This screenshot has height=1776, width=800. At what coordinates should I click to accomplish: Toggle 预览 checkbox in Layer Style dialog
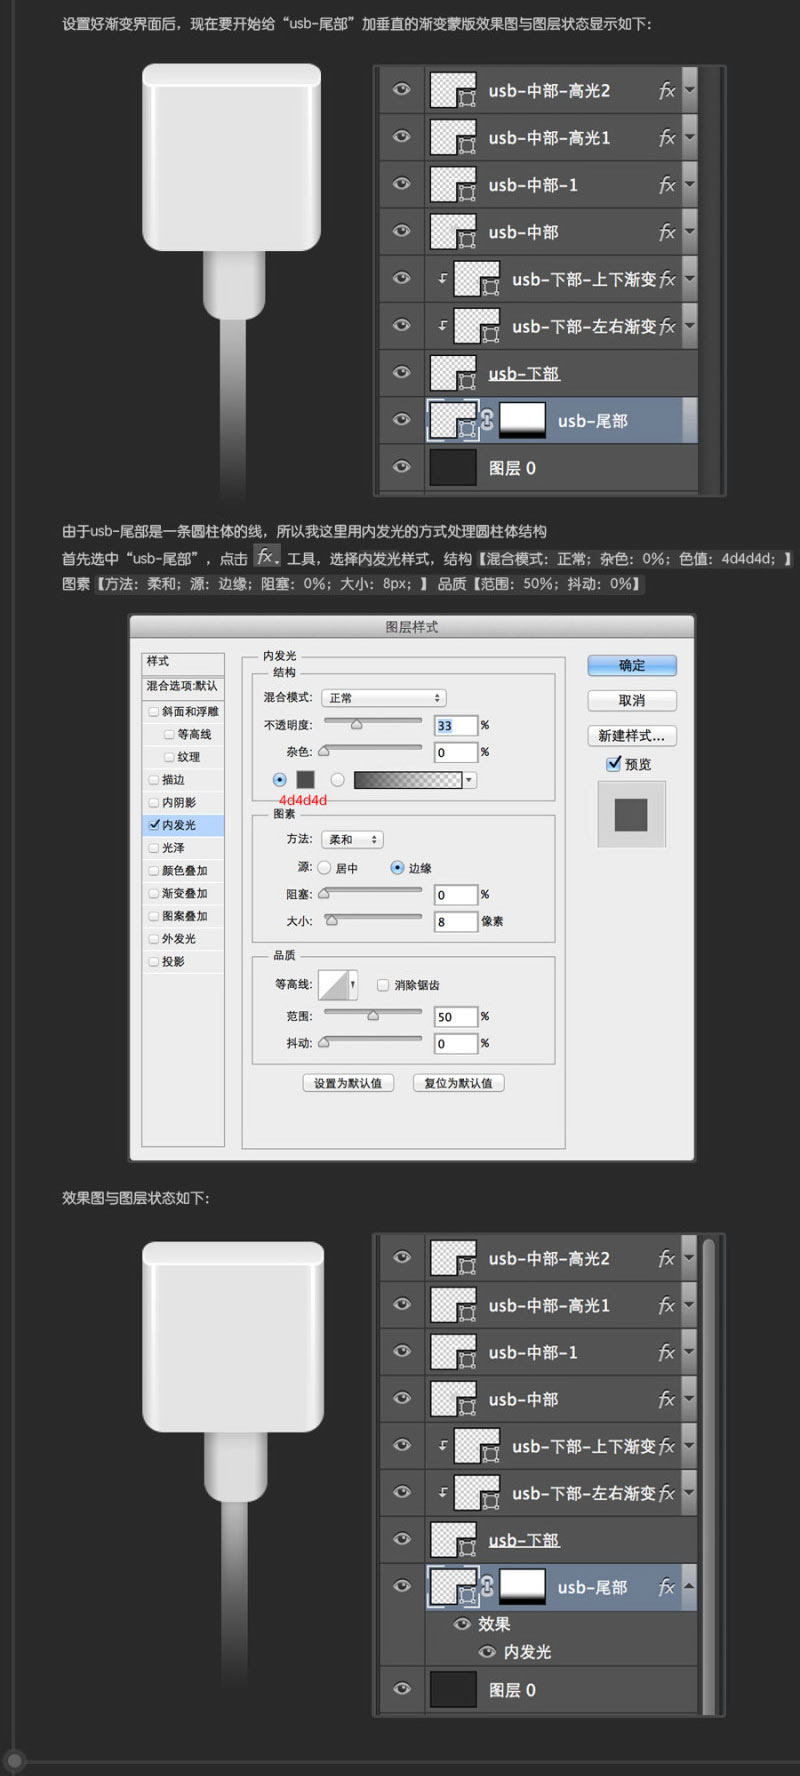614,763
